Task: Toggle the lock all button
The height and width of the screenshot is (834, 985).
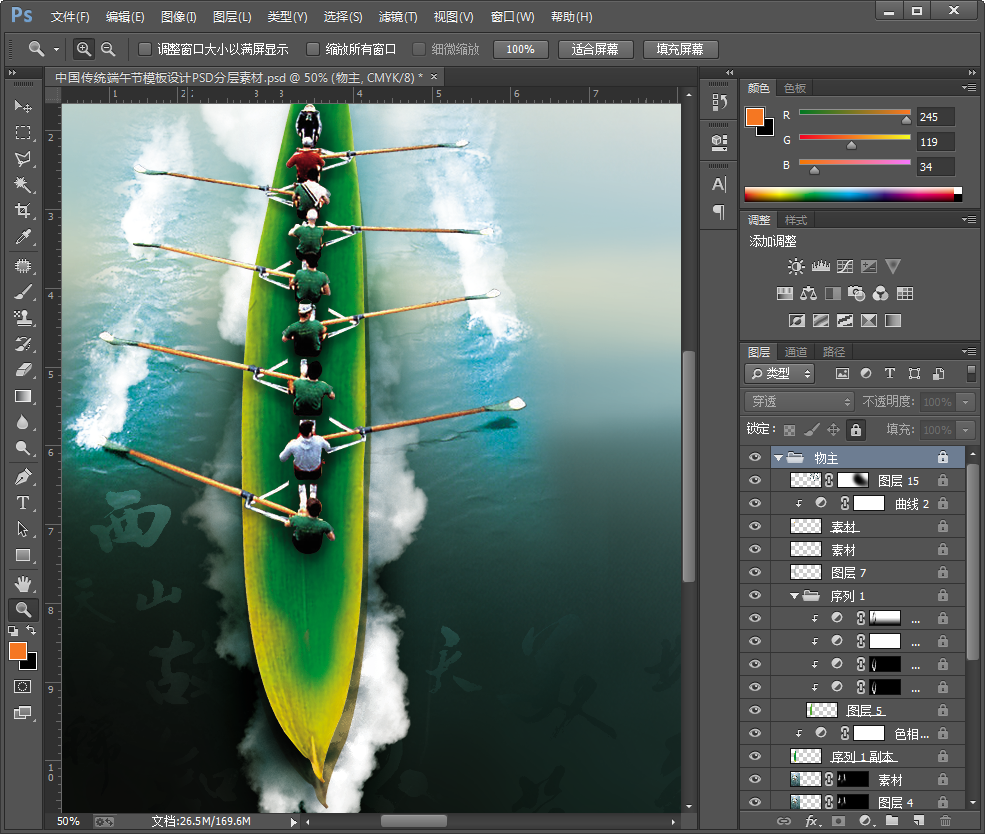Action: click(x=856, y=430)
